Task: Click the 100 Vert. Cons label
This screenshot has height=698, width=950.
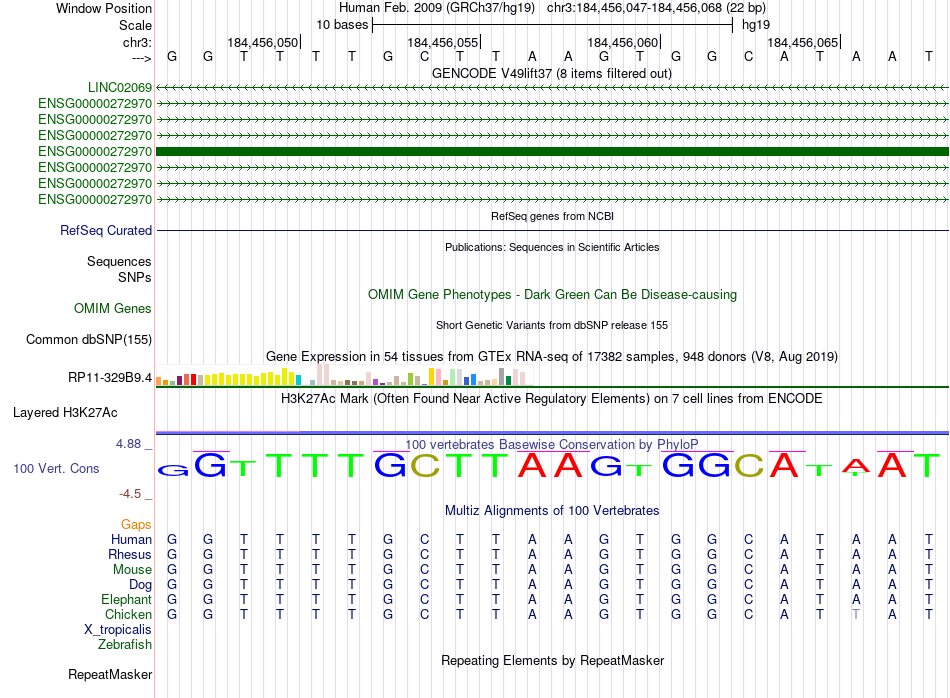Action: point(56,469)
